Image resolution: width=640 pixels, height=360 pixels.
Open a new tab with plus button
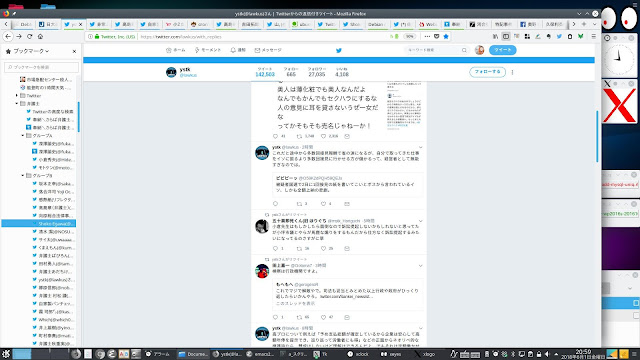pos(584,24)
